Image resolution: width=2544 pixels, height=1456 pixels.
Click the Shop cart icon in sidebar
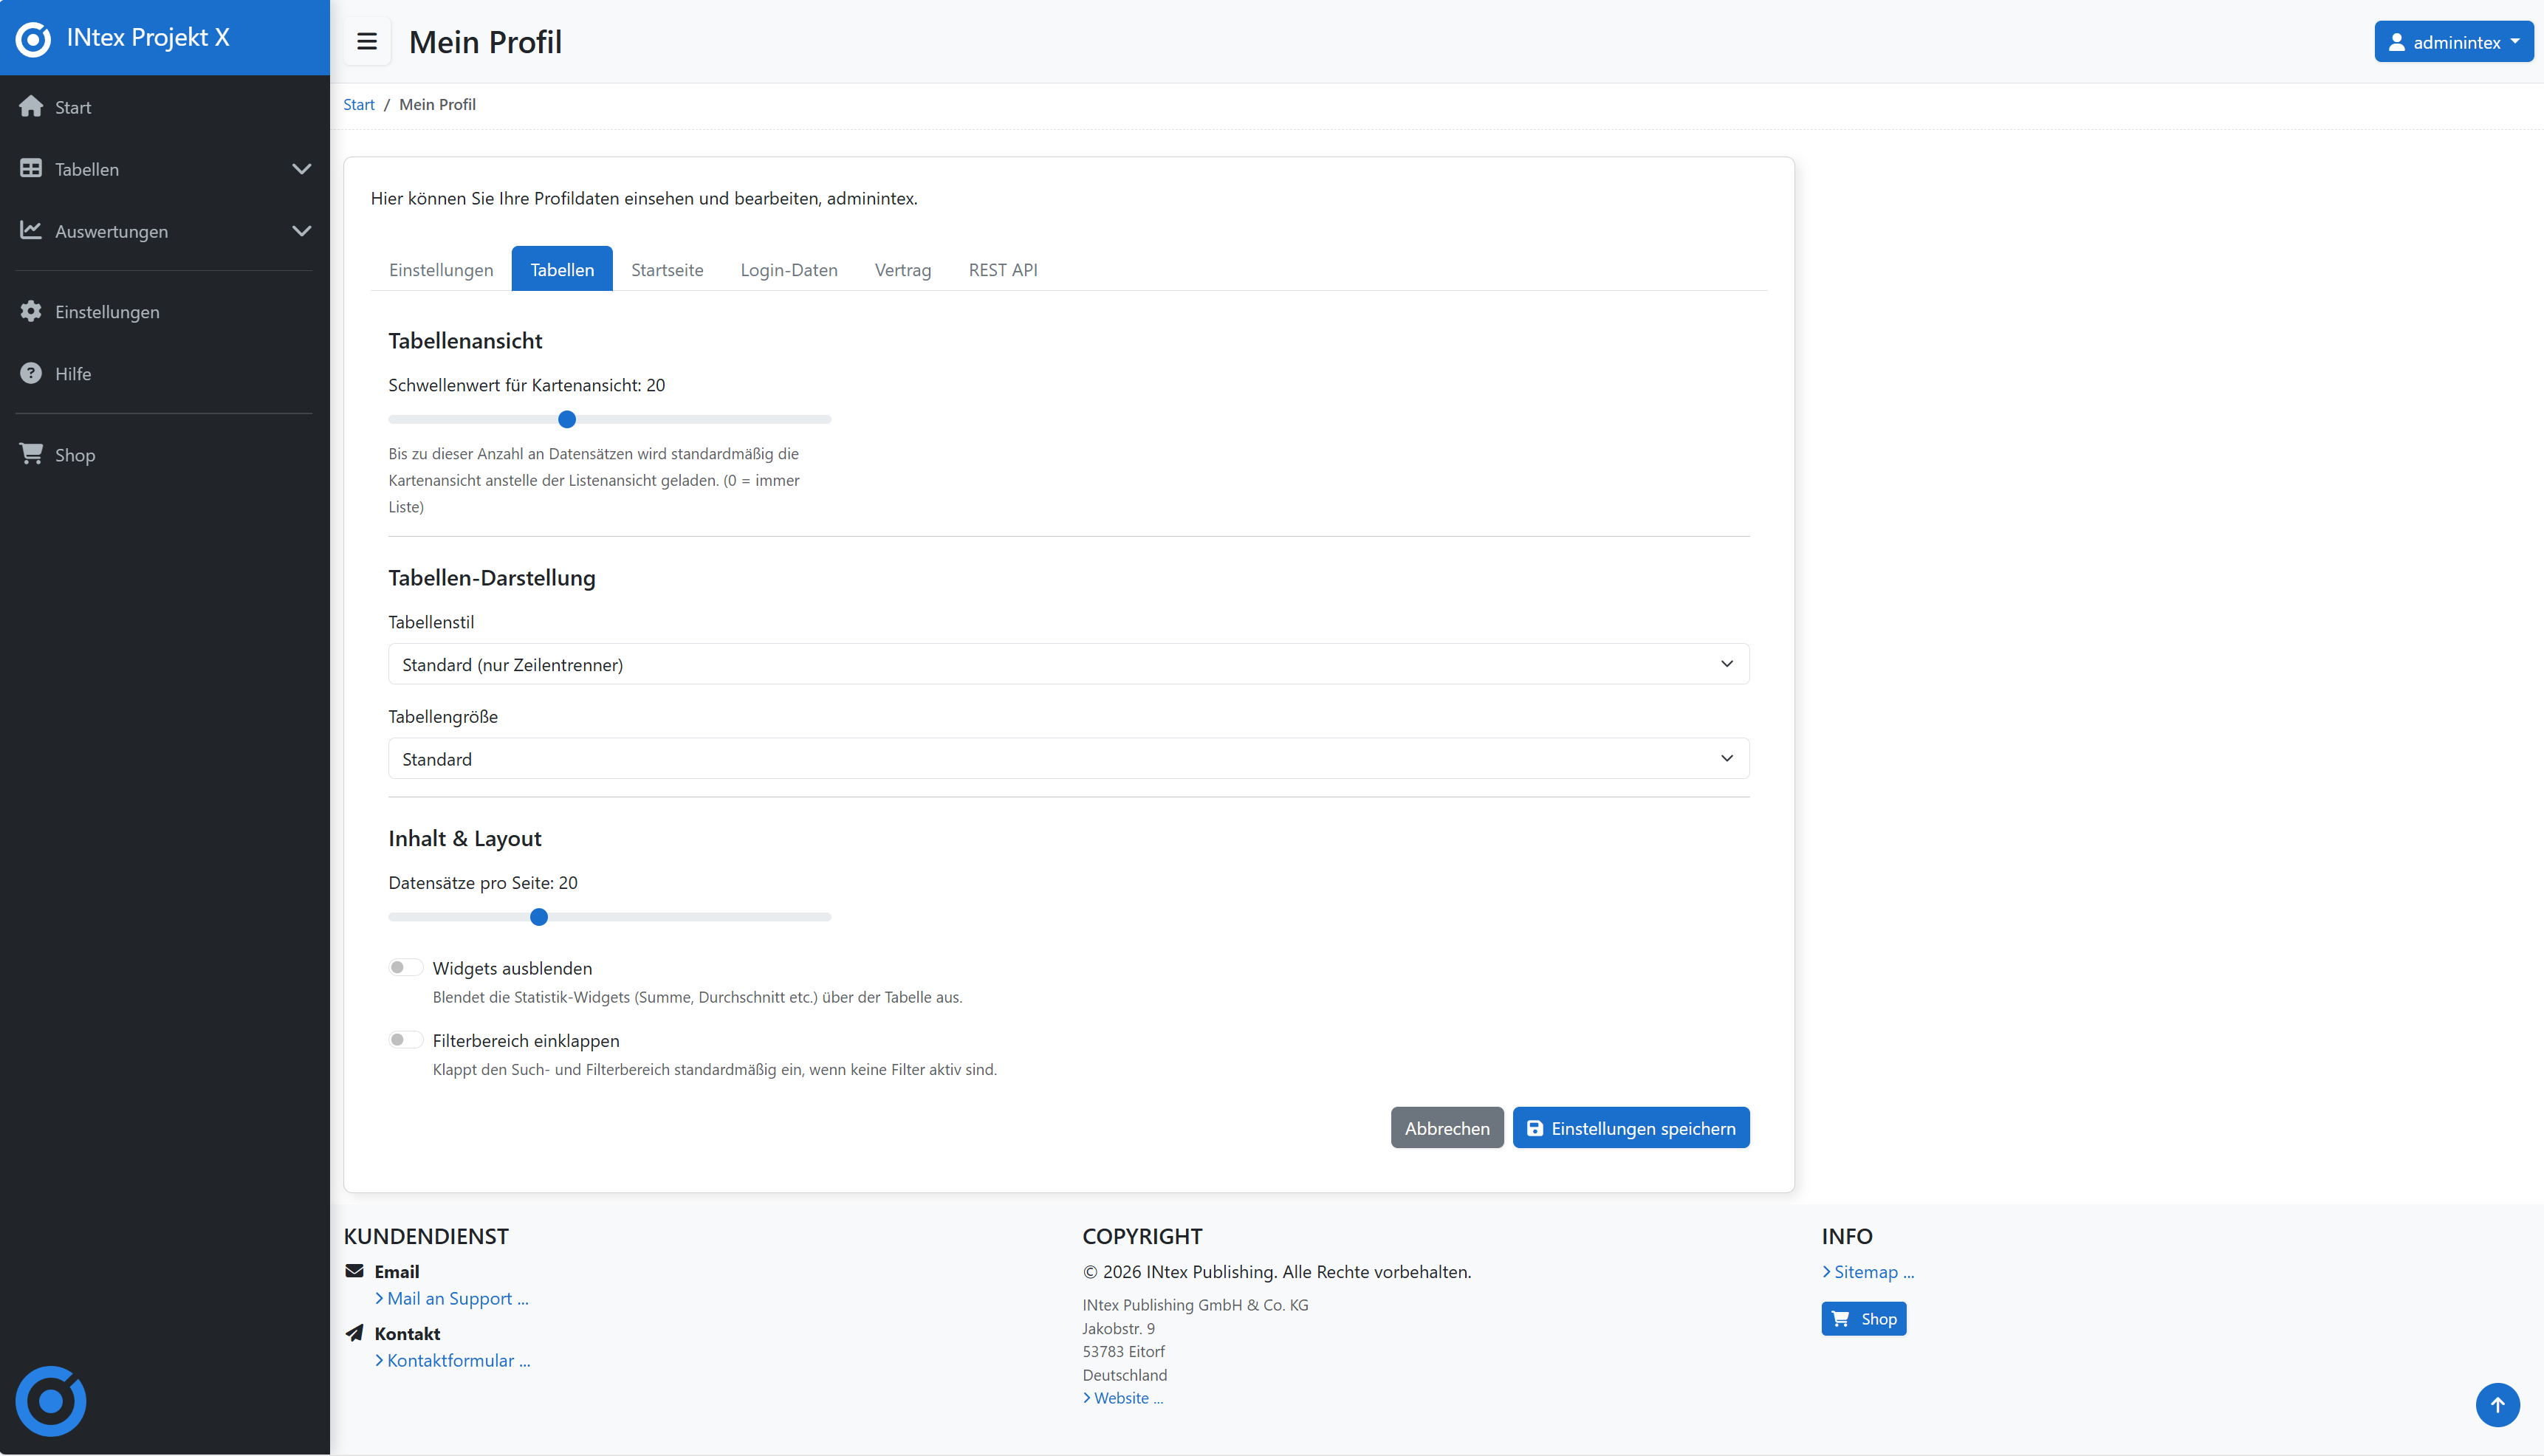click(x=31, y=454)
